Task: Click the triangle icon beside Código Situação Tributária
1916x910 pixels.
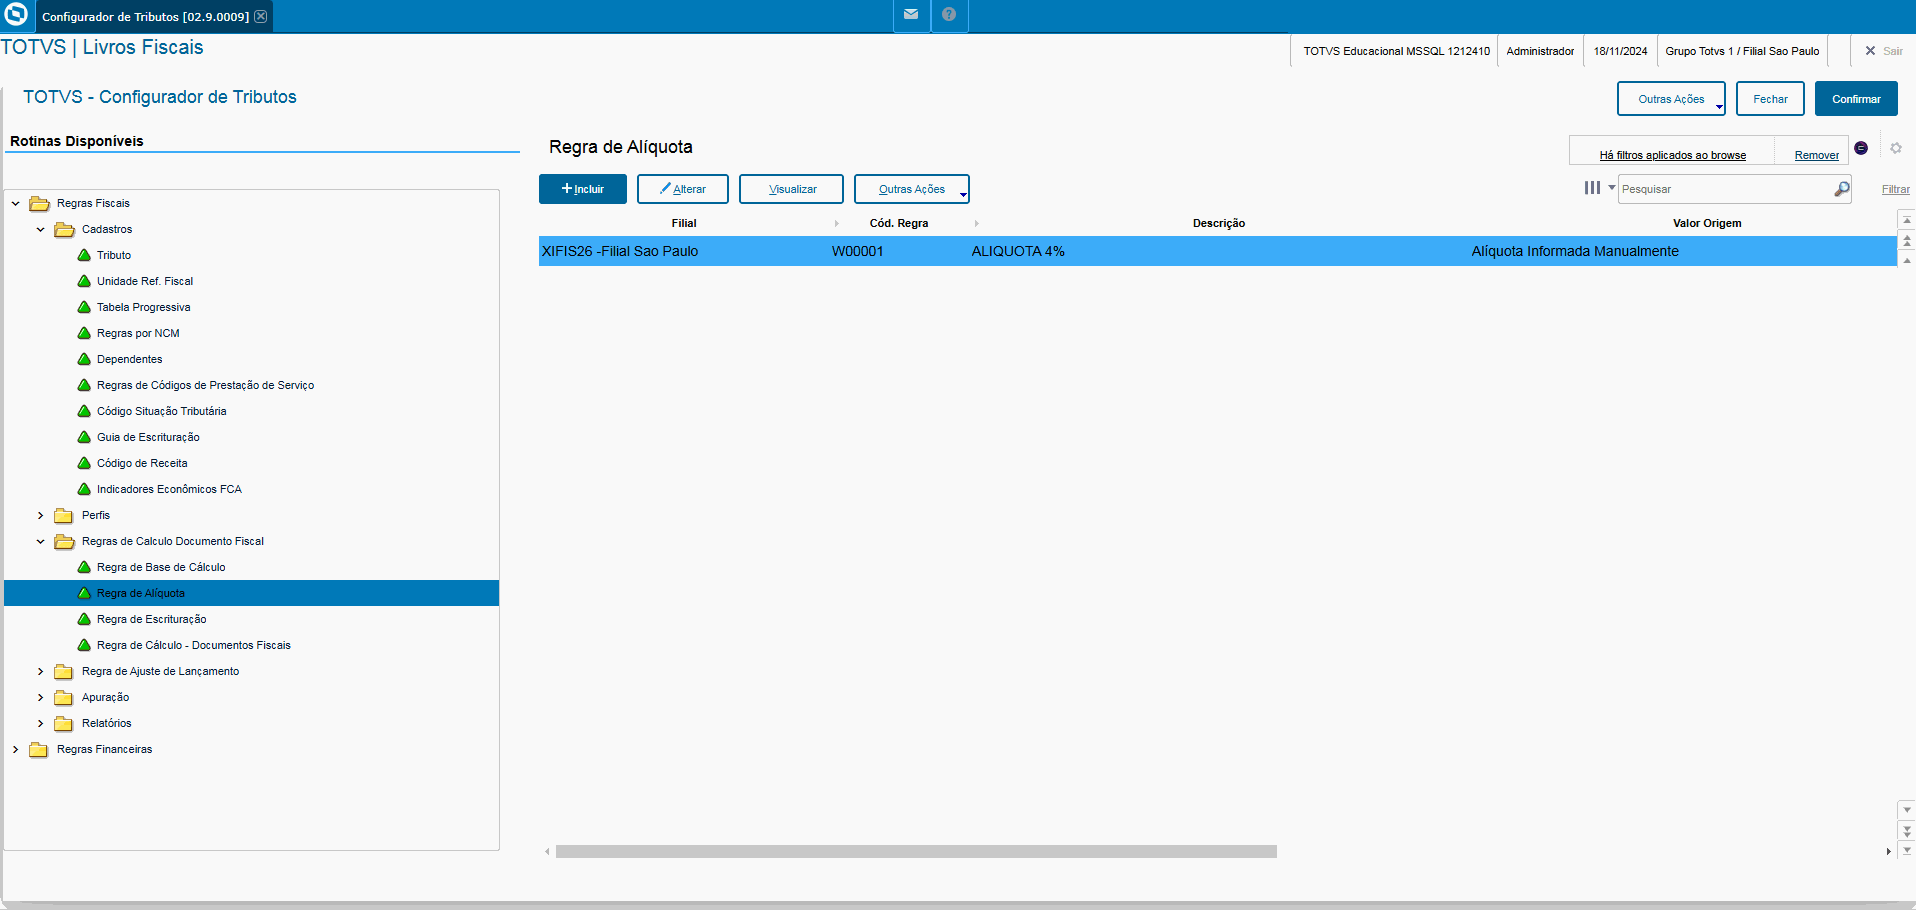Action: [84, 411]
